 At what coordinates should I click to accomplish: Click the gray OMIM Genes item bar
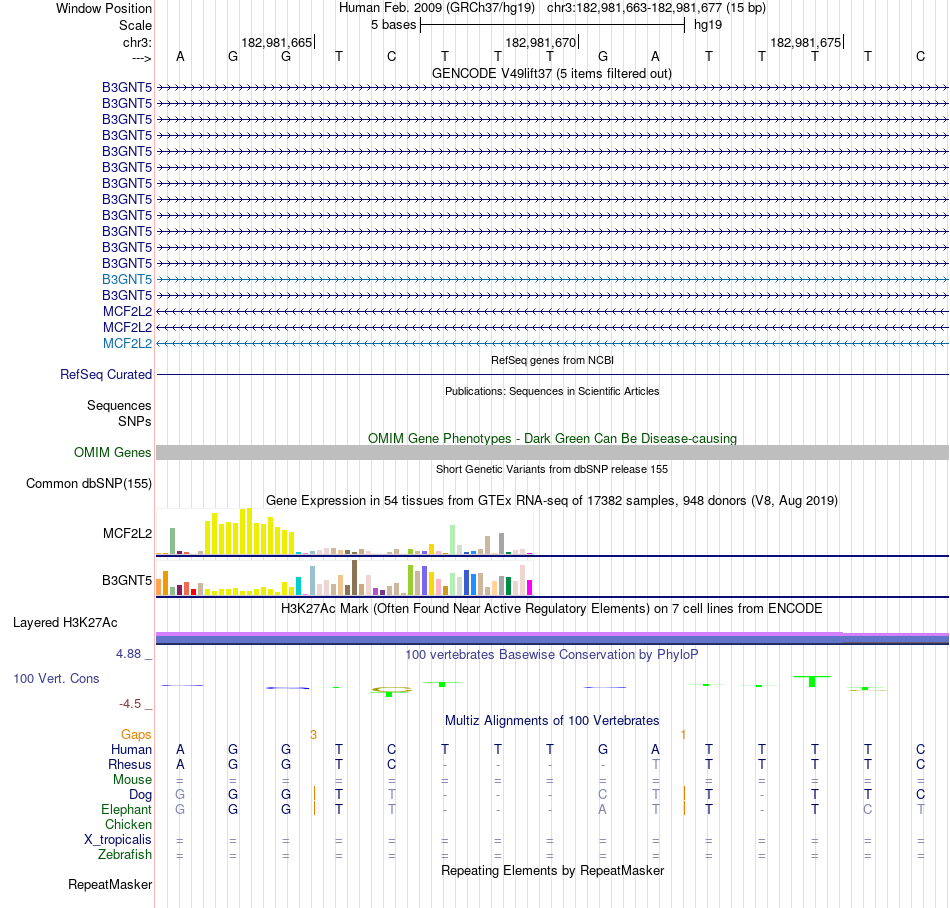tap(552, 452)
